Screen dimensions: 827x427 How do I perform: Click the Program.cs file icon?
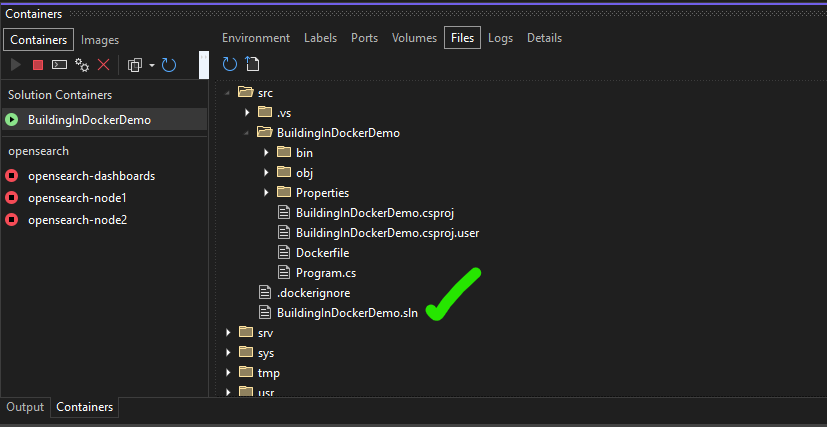(284, 273)
